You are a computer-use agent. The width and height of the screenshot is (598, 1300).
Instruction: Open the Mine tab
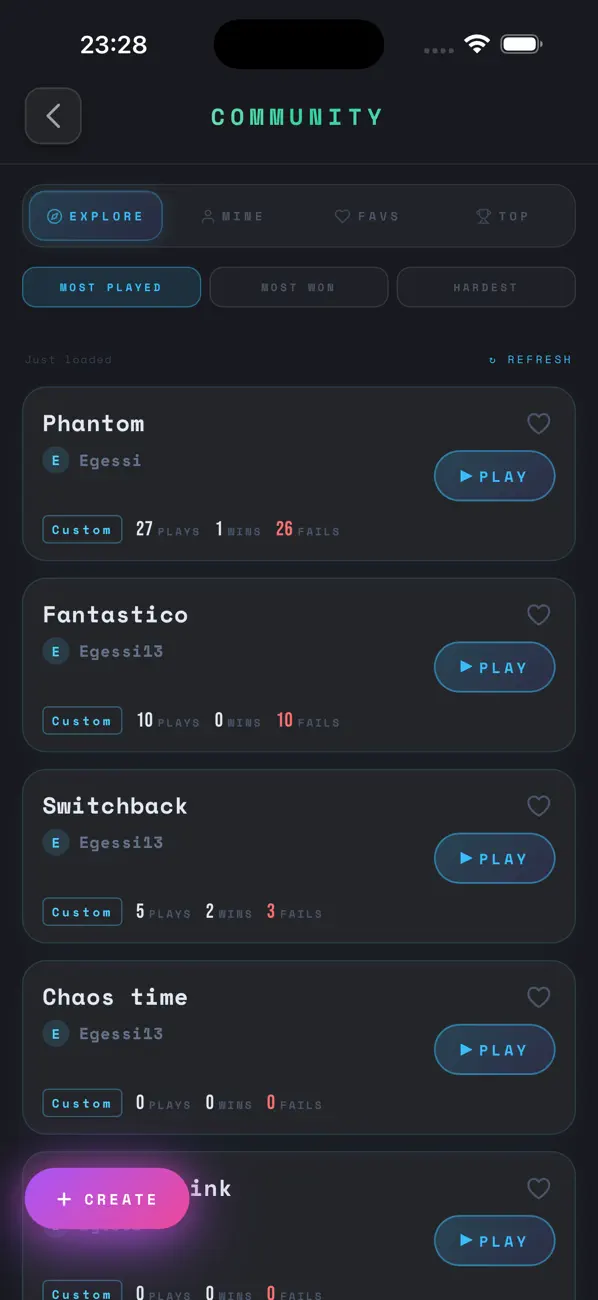tap(232, 216)
